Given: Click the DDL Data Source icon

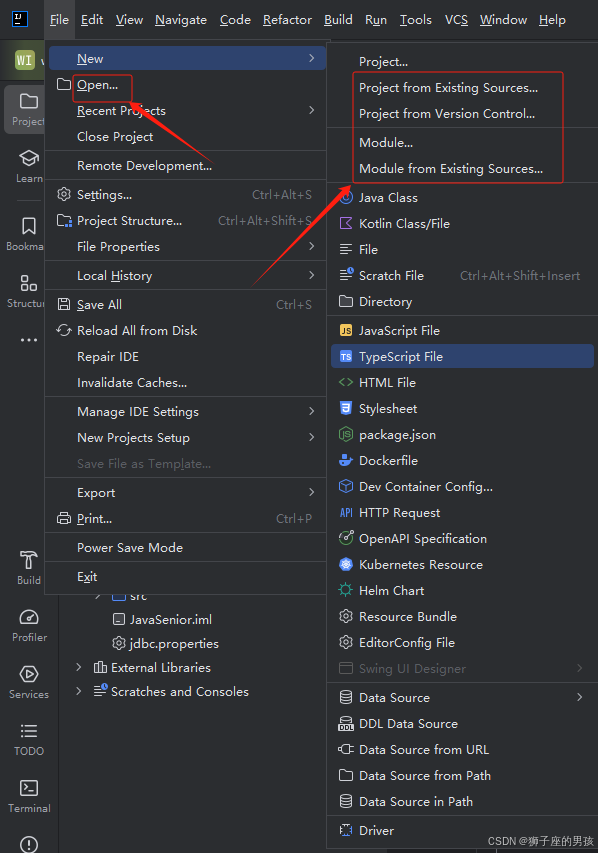Looking at the screenshot, I should click(346, 724).
